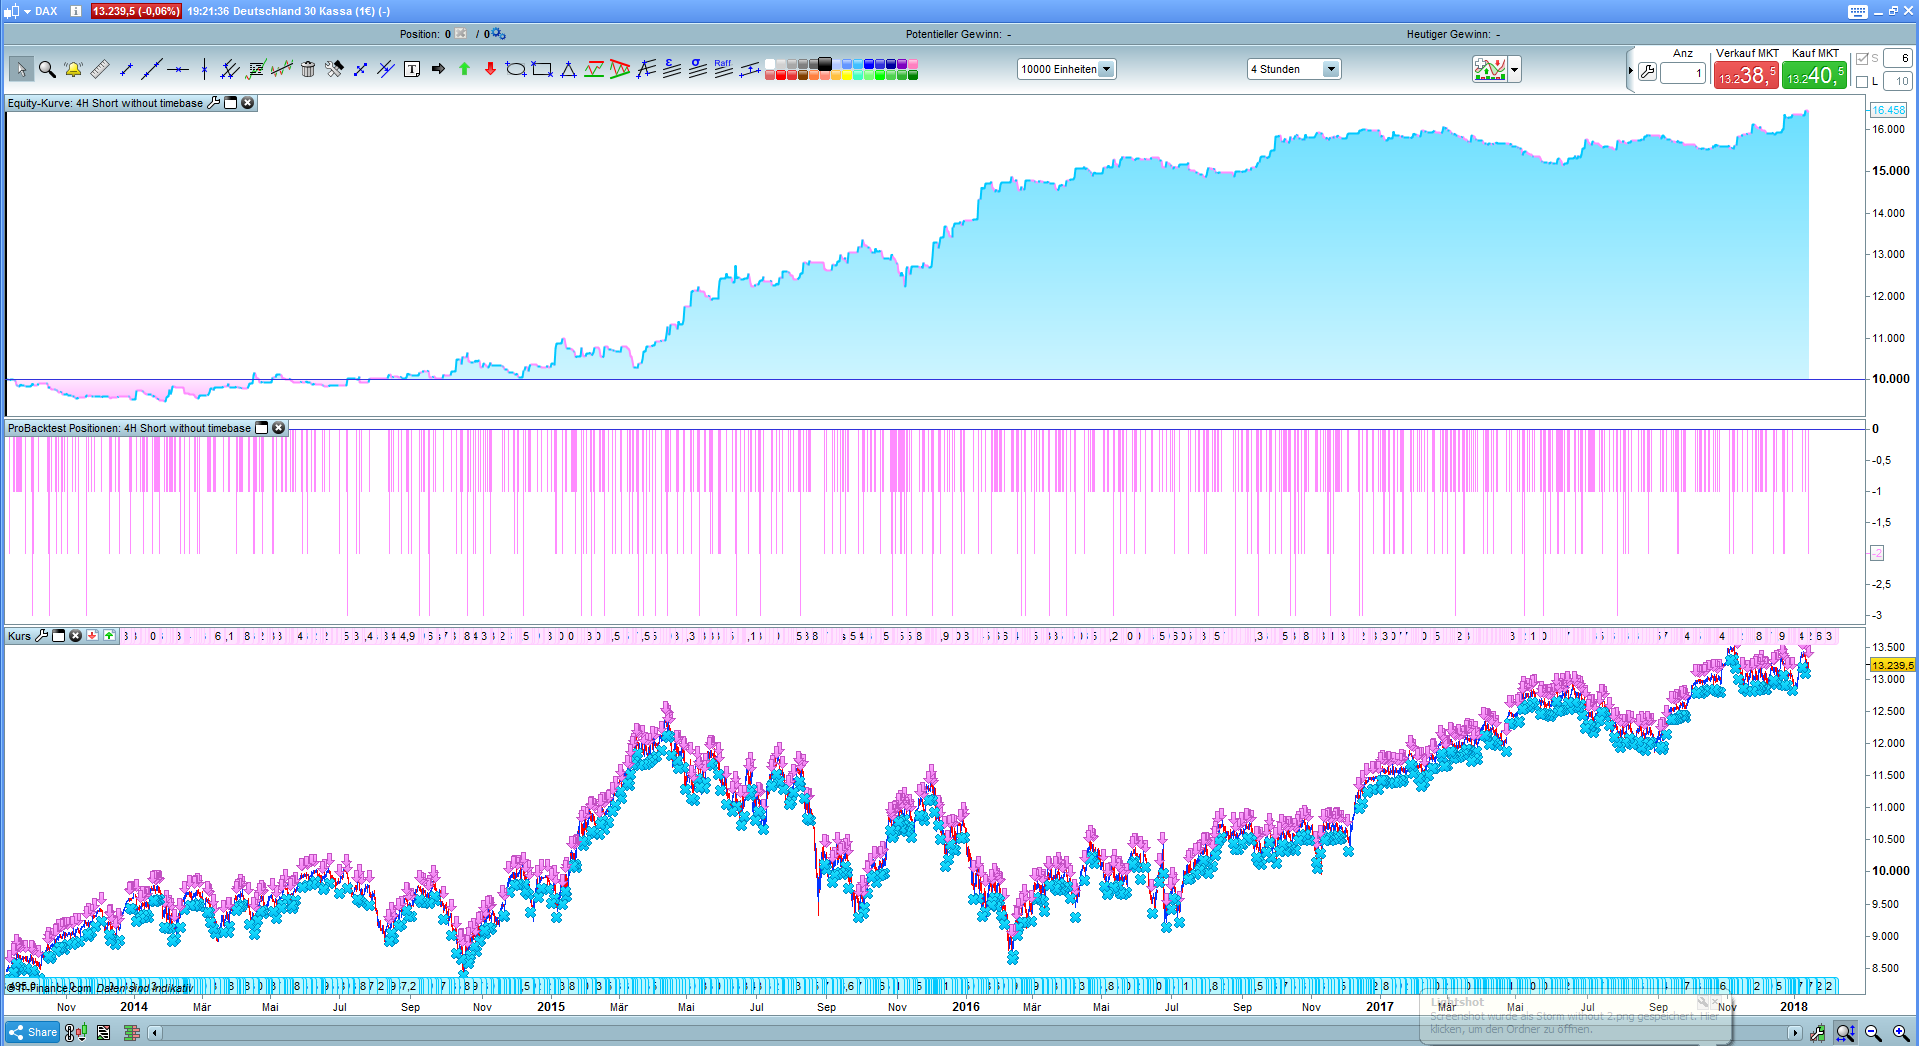Select the cursor pointer tool

tap(21, 69)
